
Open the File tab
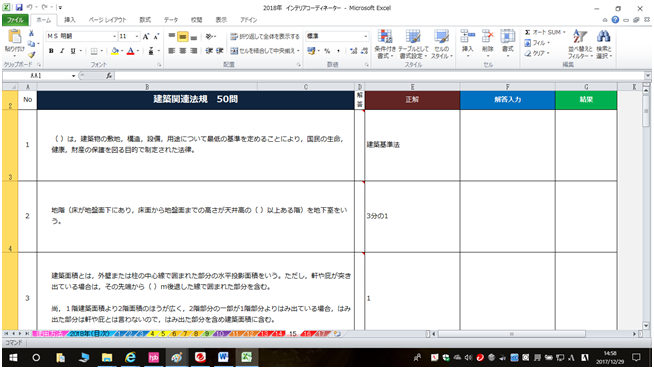15,20
